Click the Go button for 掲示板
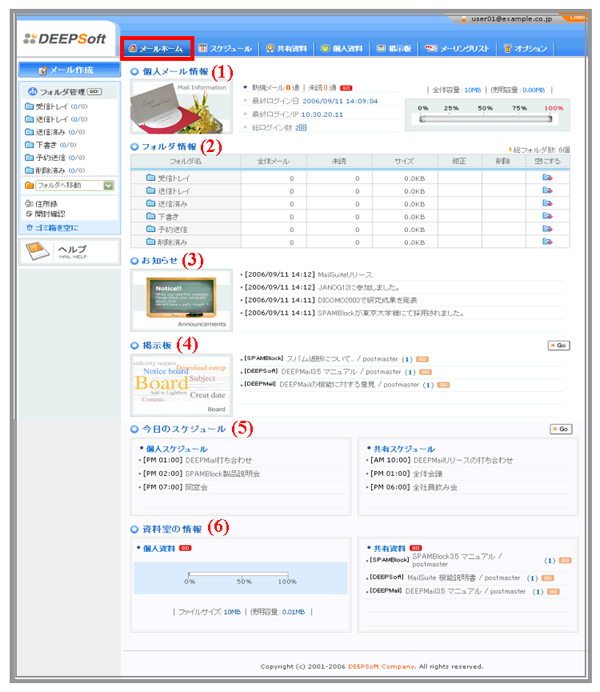Viewport: 600px width, 692px height. pyautogui.click(x=559, y=346)
